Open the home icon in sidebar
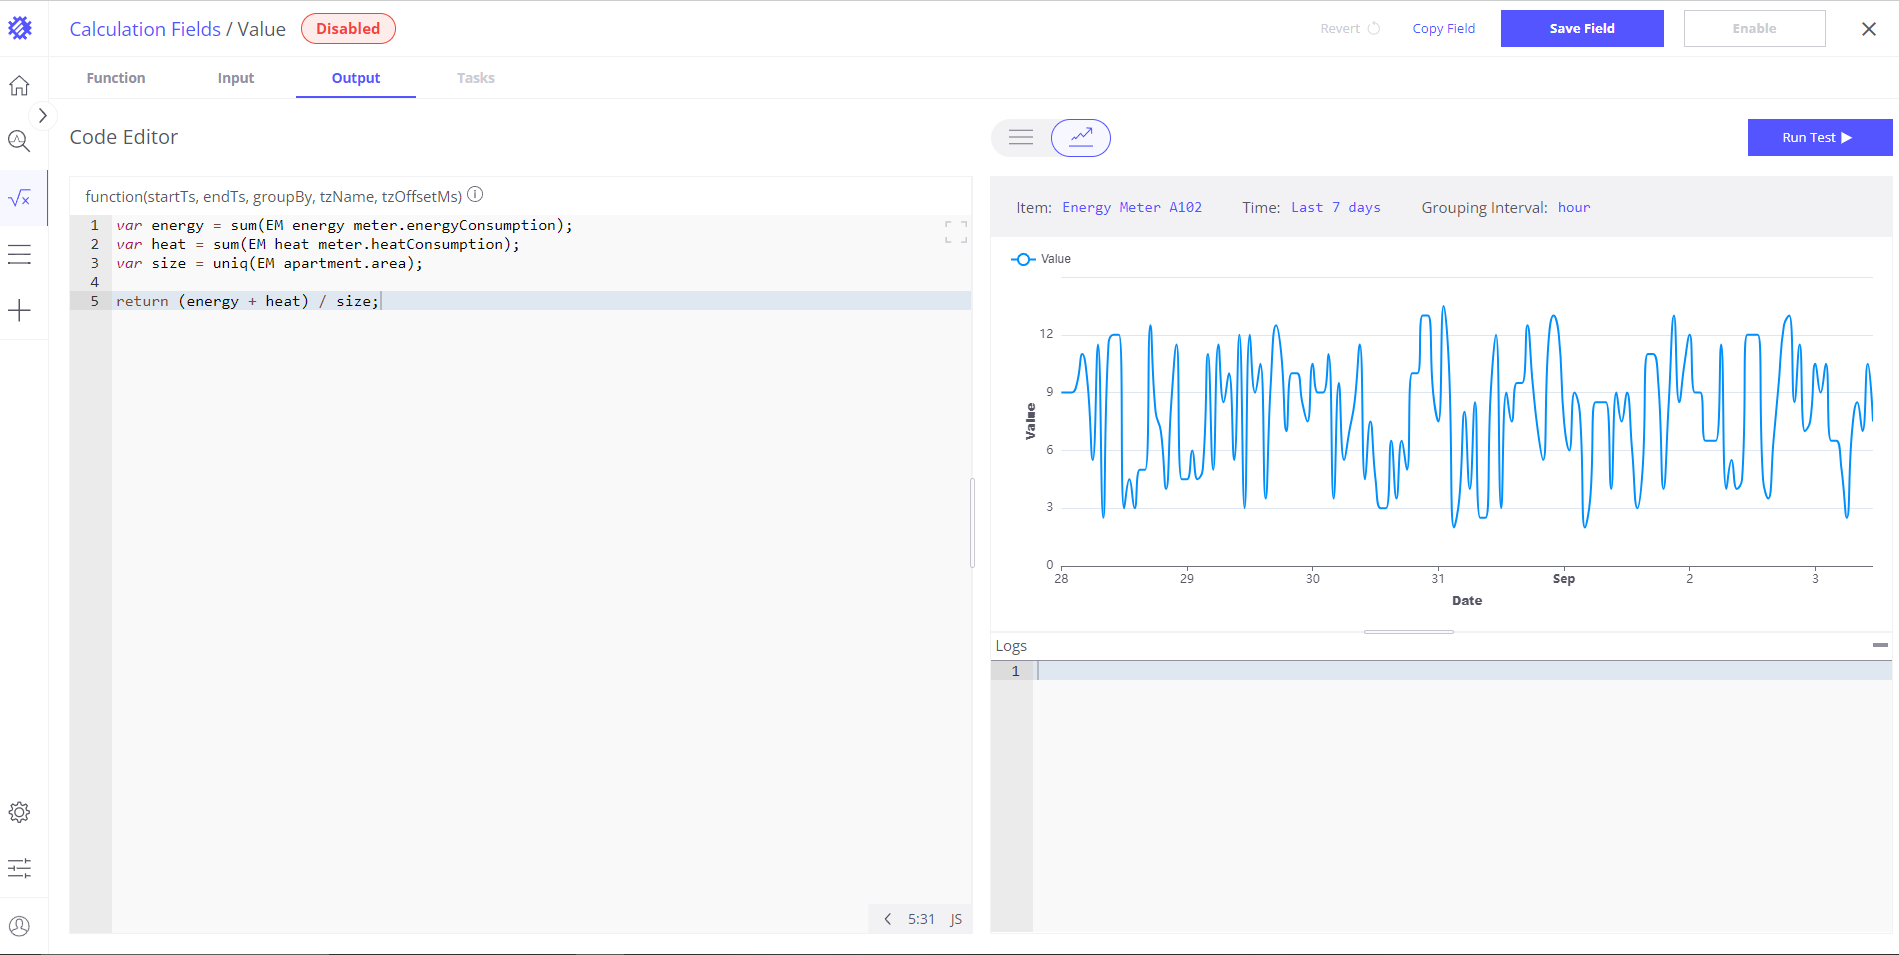Image resolution: width=1899 pixels, height=955 pixels. [x=19, y=86]
